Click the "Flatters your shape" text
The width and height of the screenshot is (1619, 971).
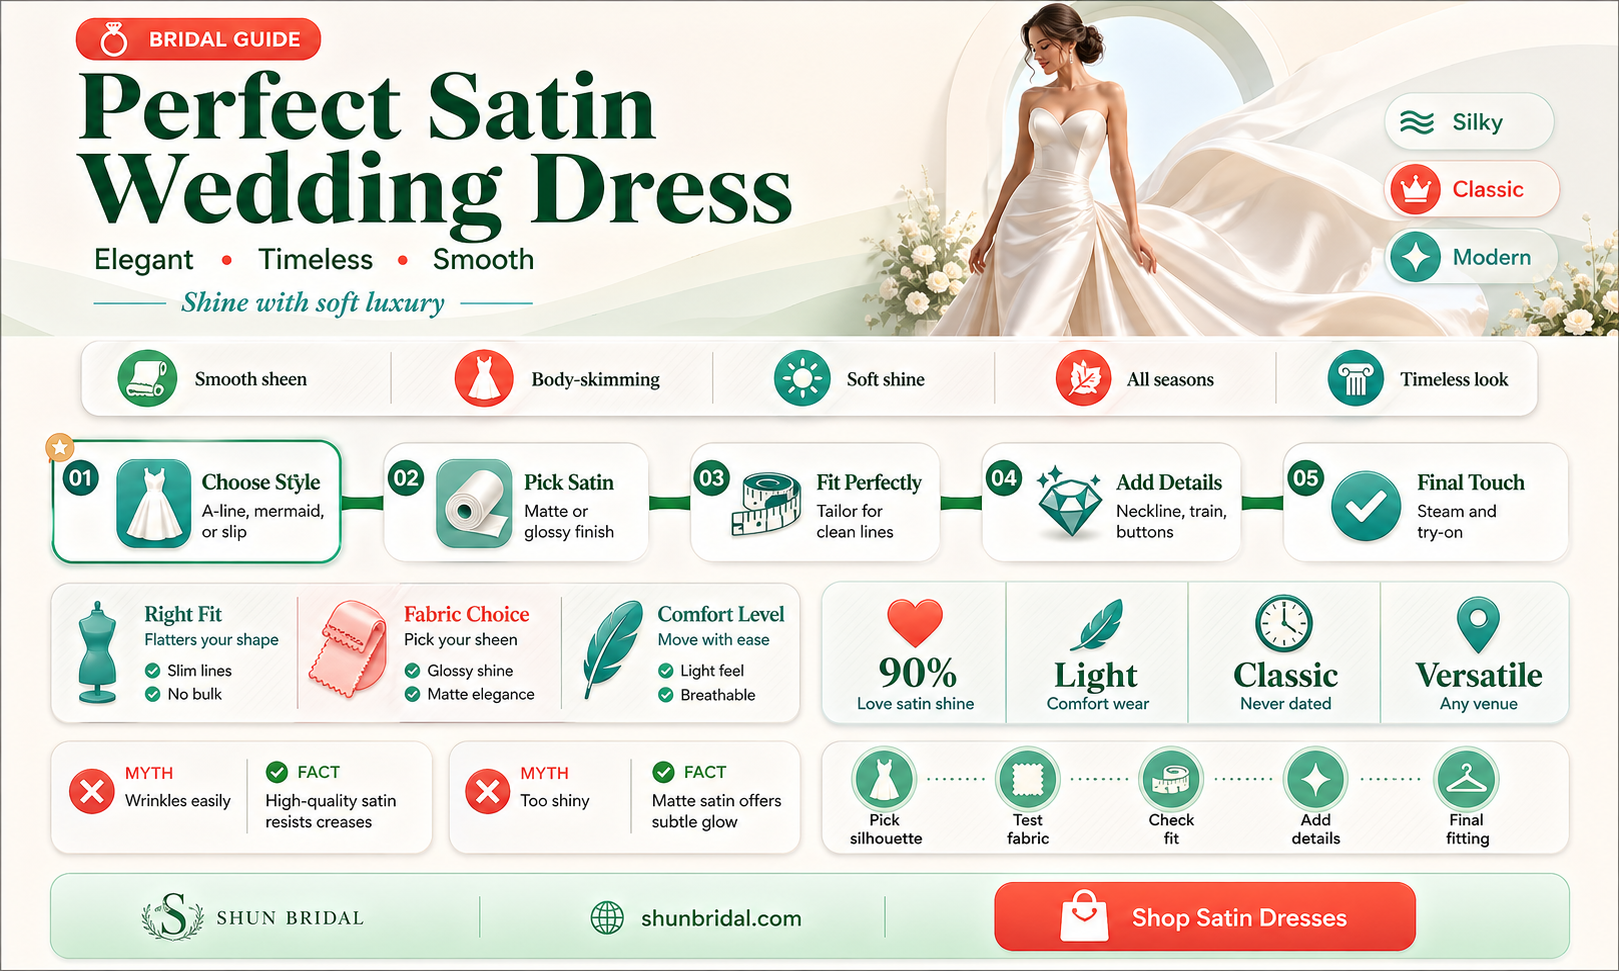(211, 640)
